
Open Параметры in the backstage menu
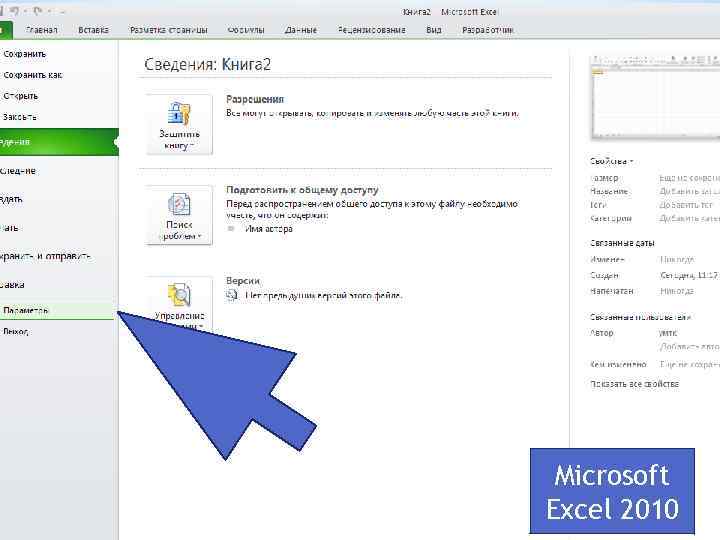[x=57, y=310]
